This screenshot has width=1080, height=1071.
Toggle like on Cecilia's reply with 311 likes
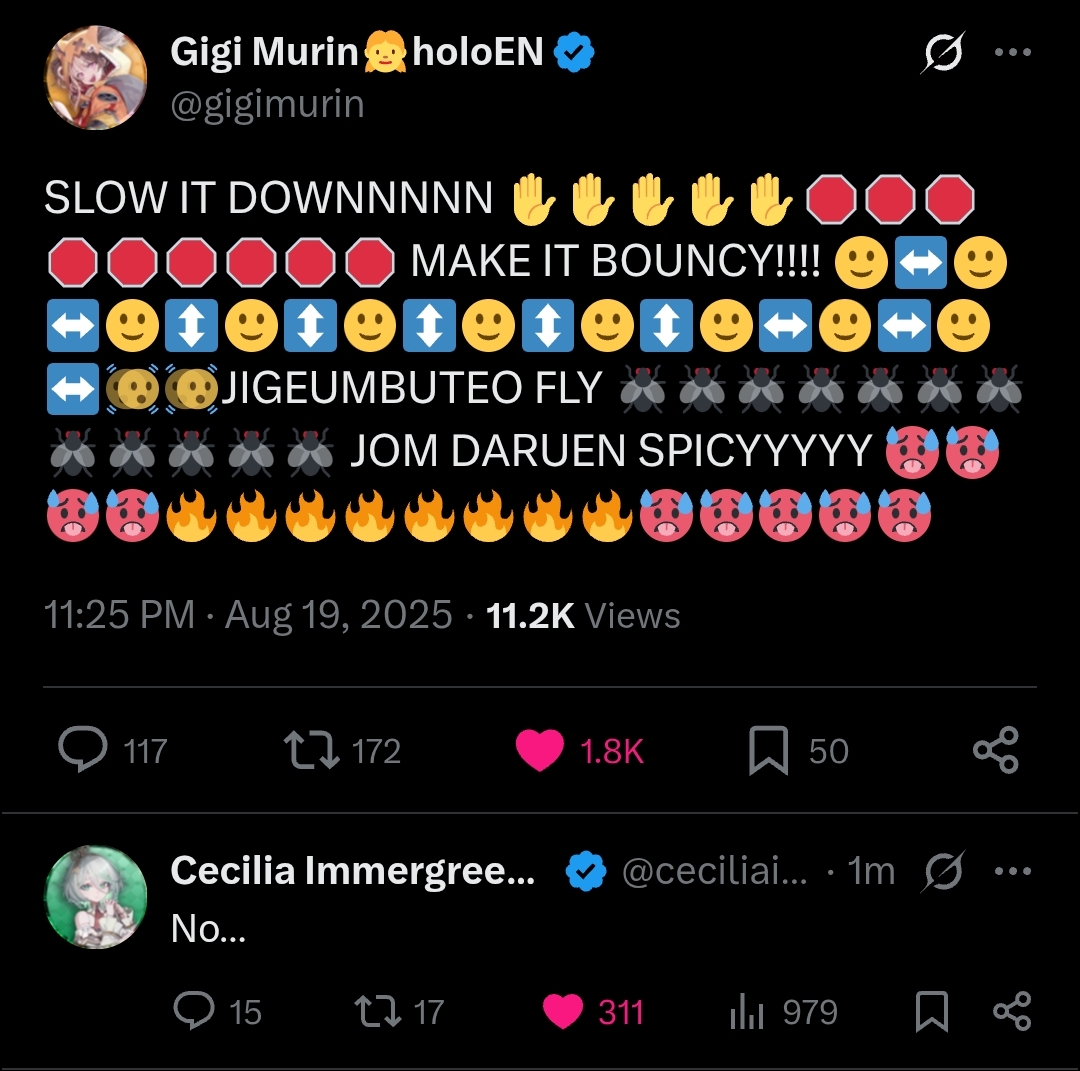(563, 1012)
